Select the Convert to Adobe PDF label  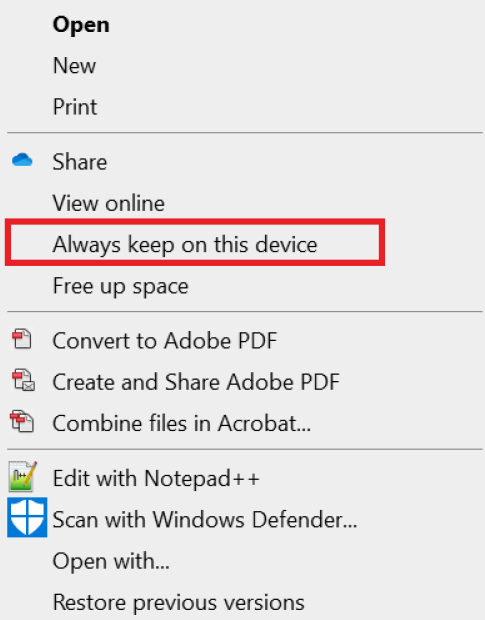pos(165,341)
